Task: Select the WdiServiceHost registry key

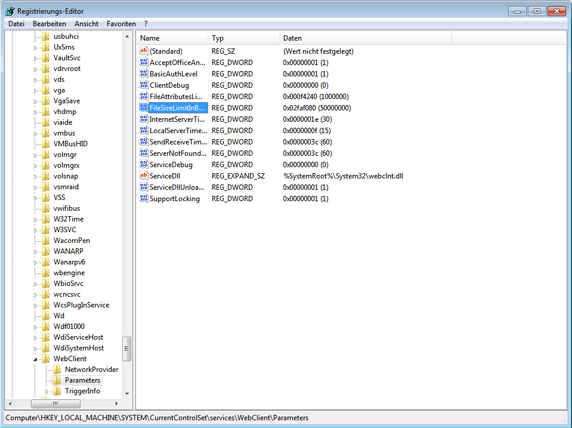Action: (78, 337)
